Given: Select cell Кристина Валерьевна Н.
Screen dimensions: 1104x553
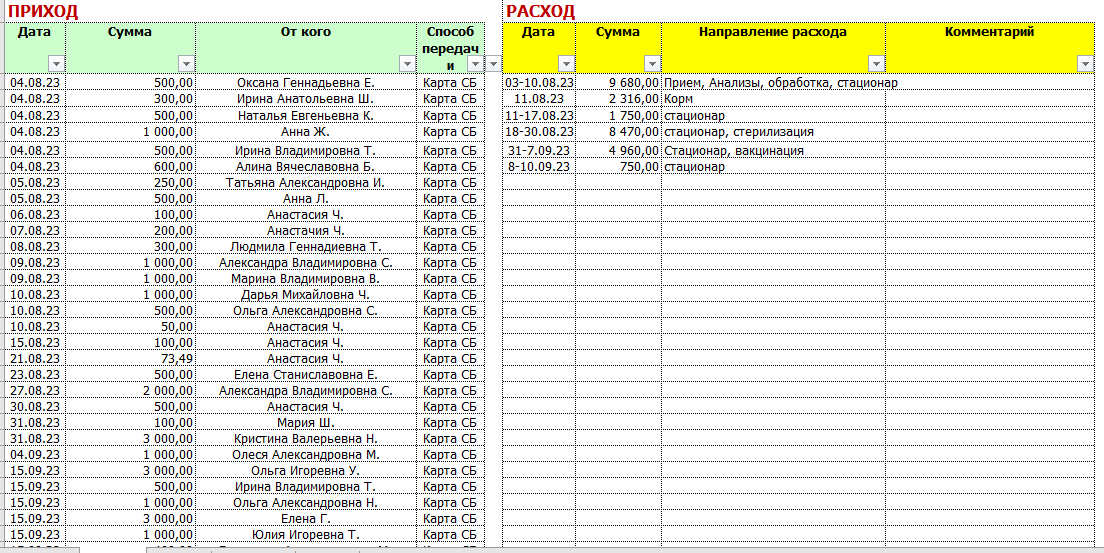Looking at the screenshot, I should (306, 438).
